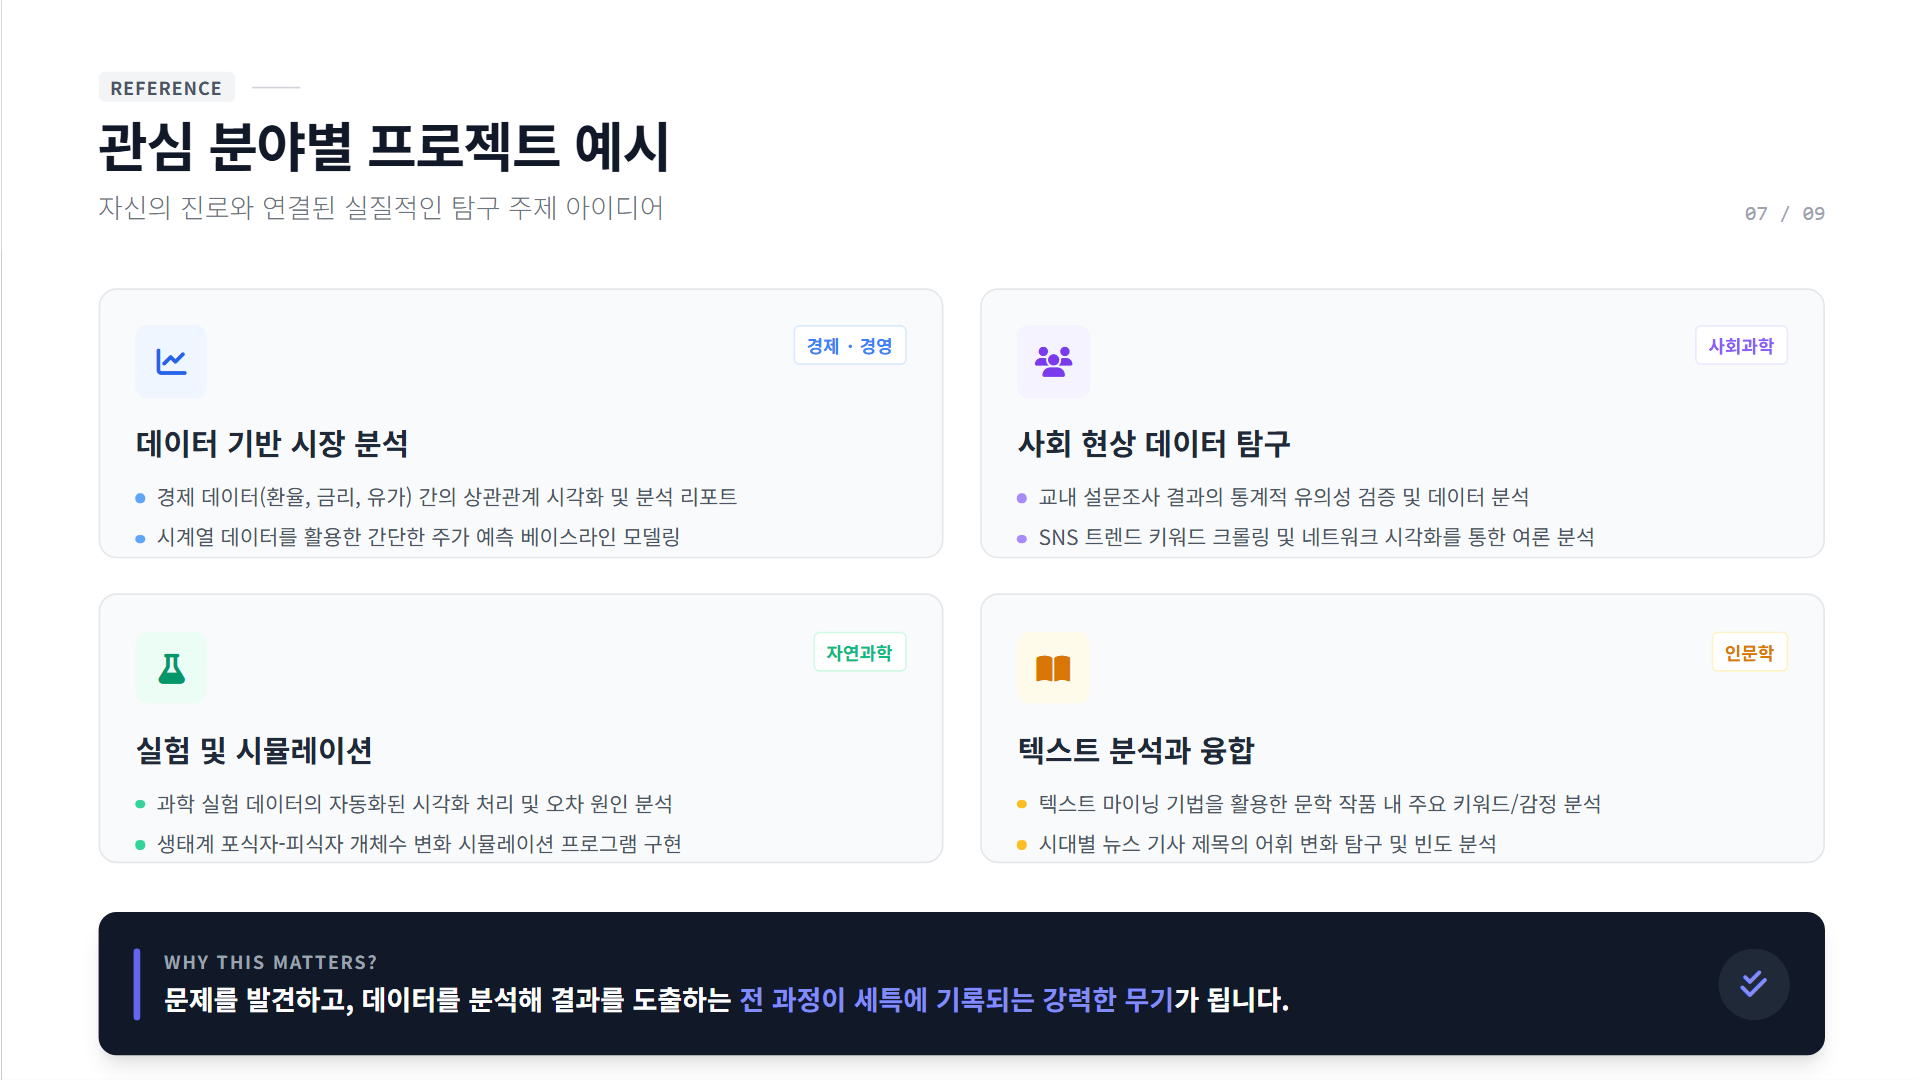Click the green flask icon

click(171, 668)
